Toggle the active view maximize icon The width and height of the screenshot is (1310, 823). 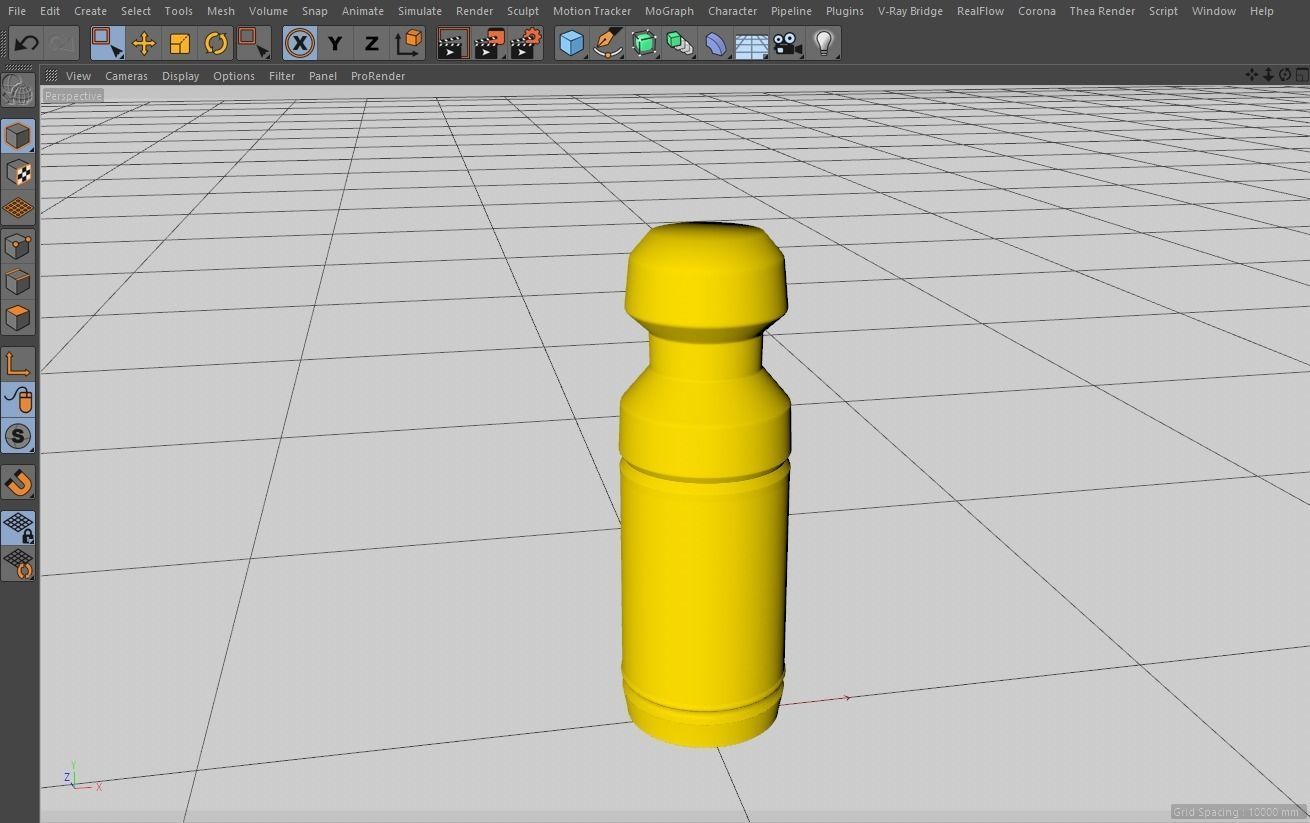tap(1302, 75)
